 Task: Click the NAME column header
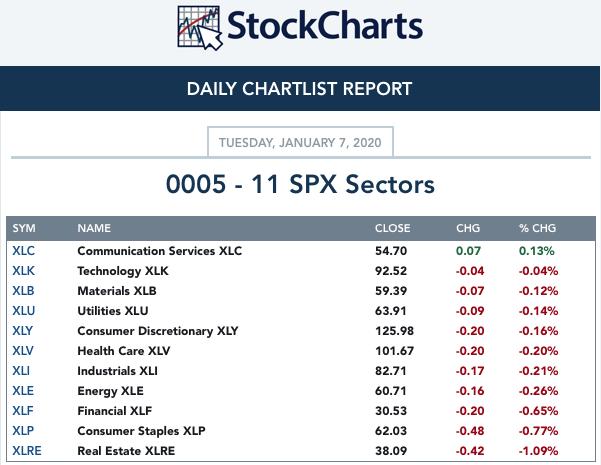tap(94, 229)
